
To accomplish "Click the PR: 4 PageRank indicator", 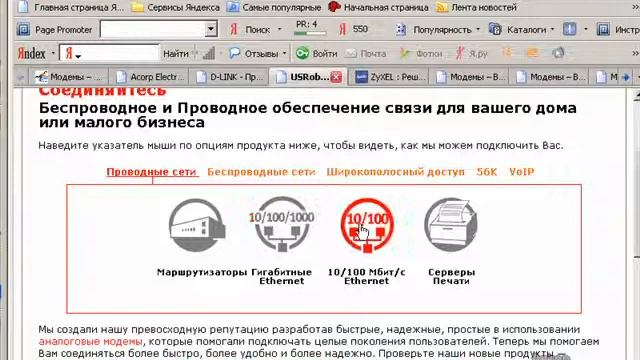I will pyautogui.click(x=310, y=28).
